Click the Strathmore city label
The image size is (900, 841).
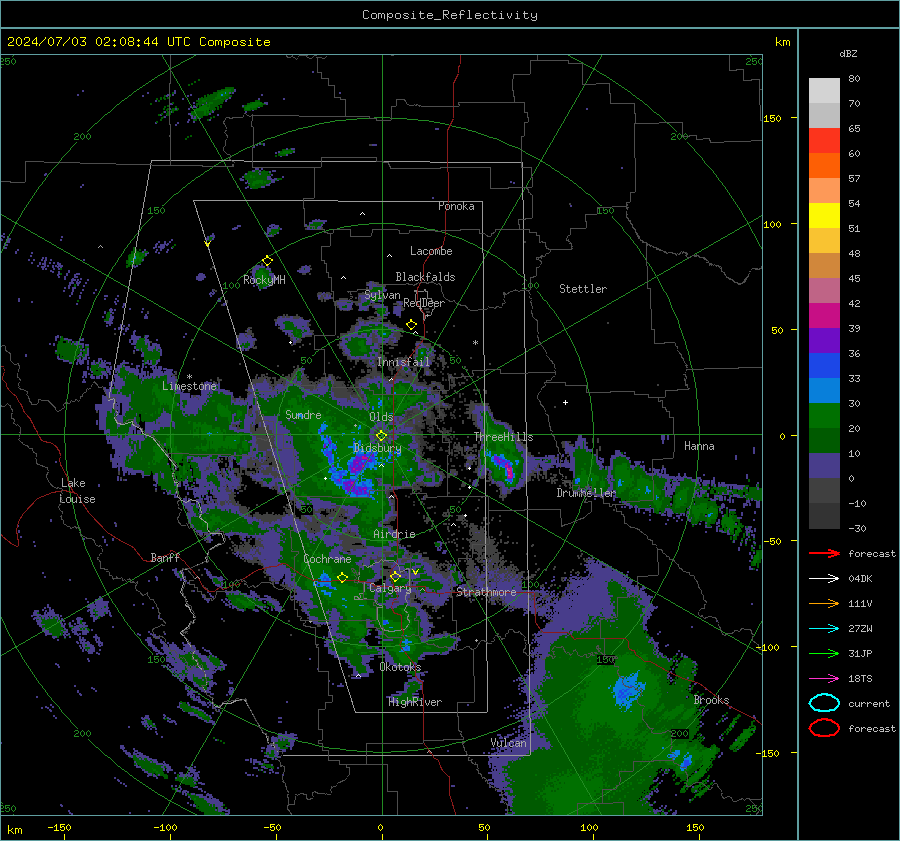[x=486, y=592]
